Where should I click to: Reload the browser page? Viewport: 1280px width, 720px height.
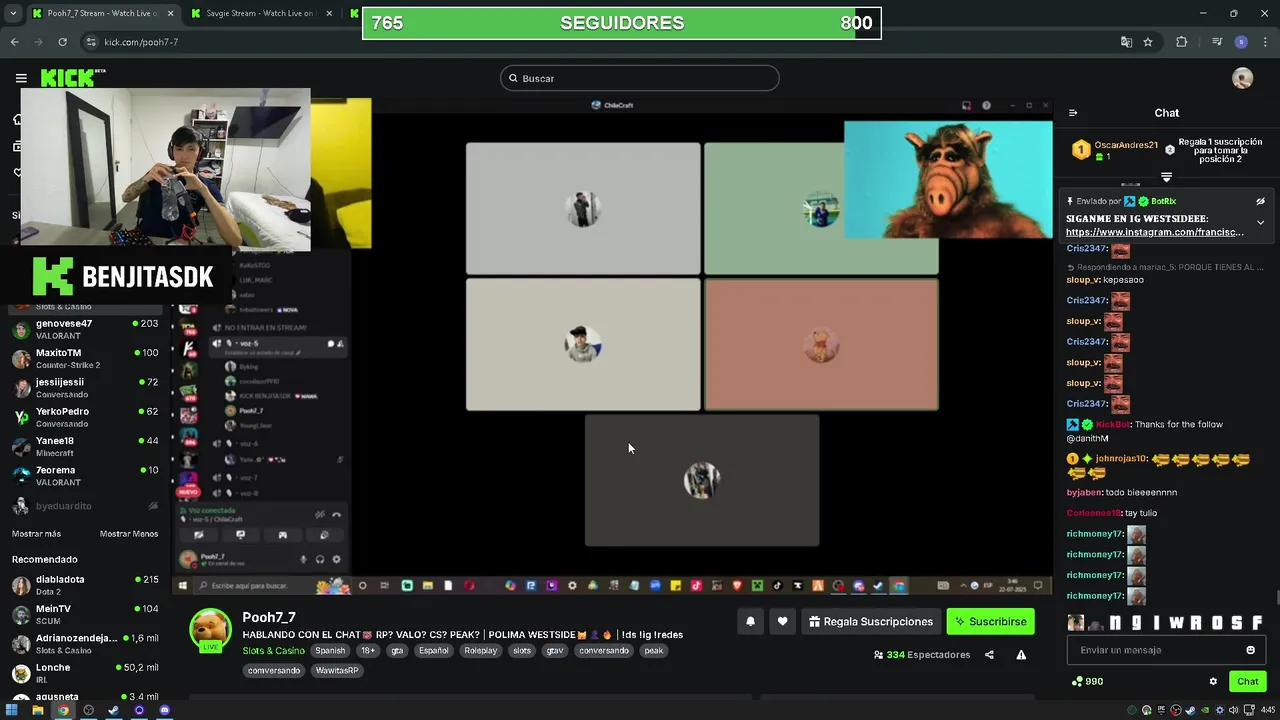(x=62, y=42)
